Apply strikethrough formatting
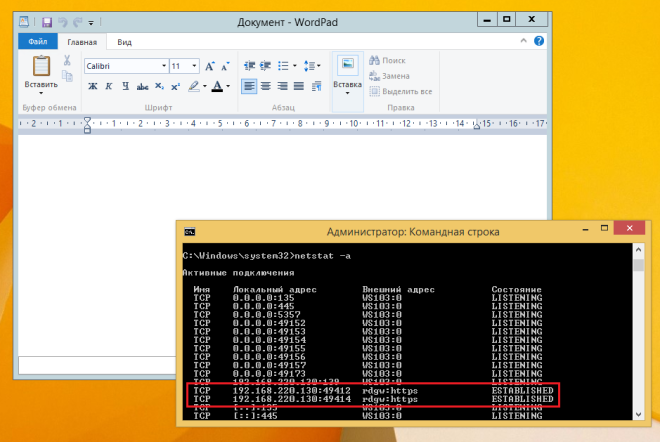This screenshot has height=442, width=660. tap(141, 87)
